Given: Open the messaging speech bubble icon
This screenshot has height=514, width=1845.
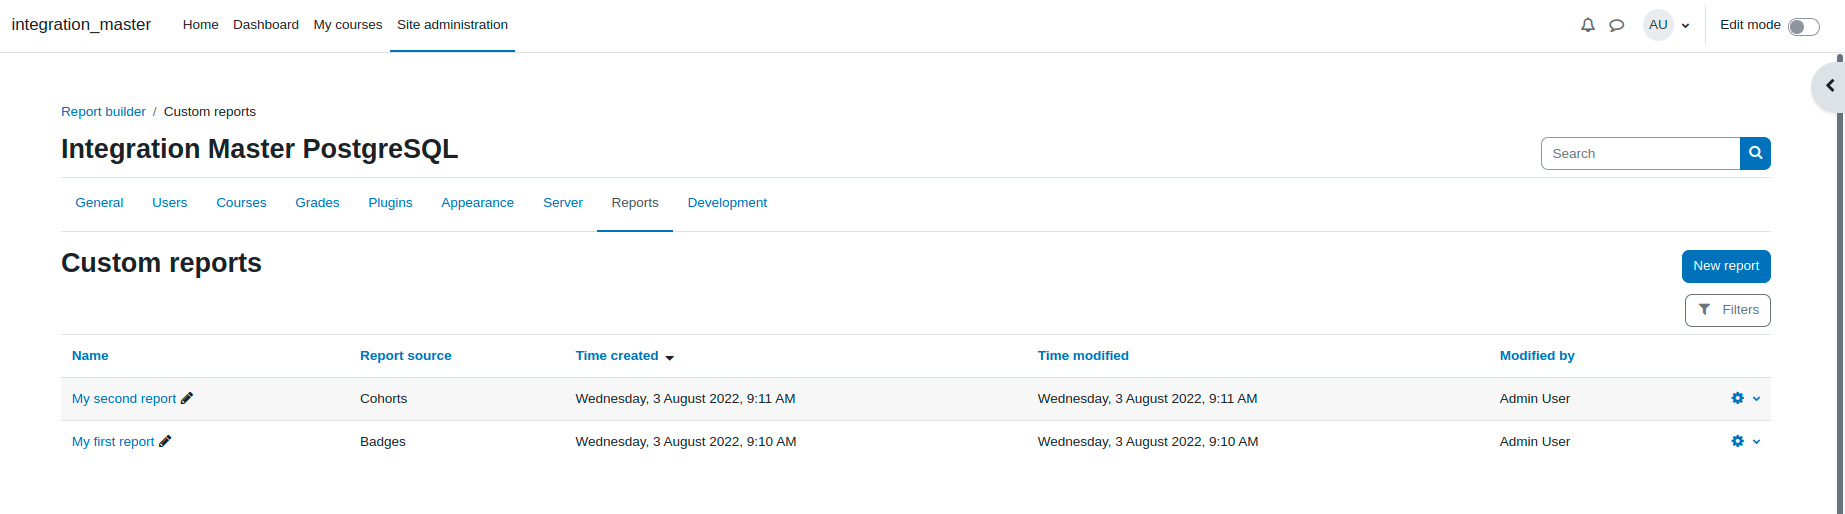Looking at the screenshot, I should click(x=1616, y=25).
